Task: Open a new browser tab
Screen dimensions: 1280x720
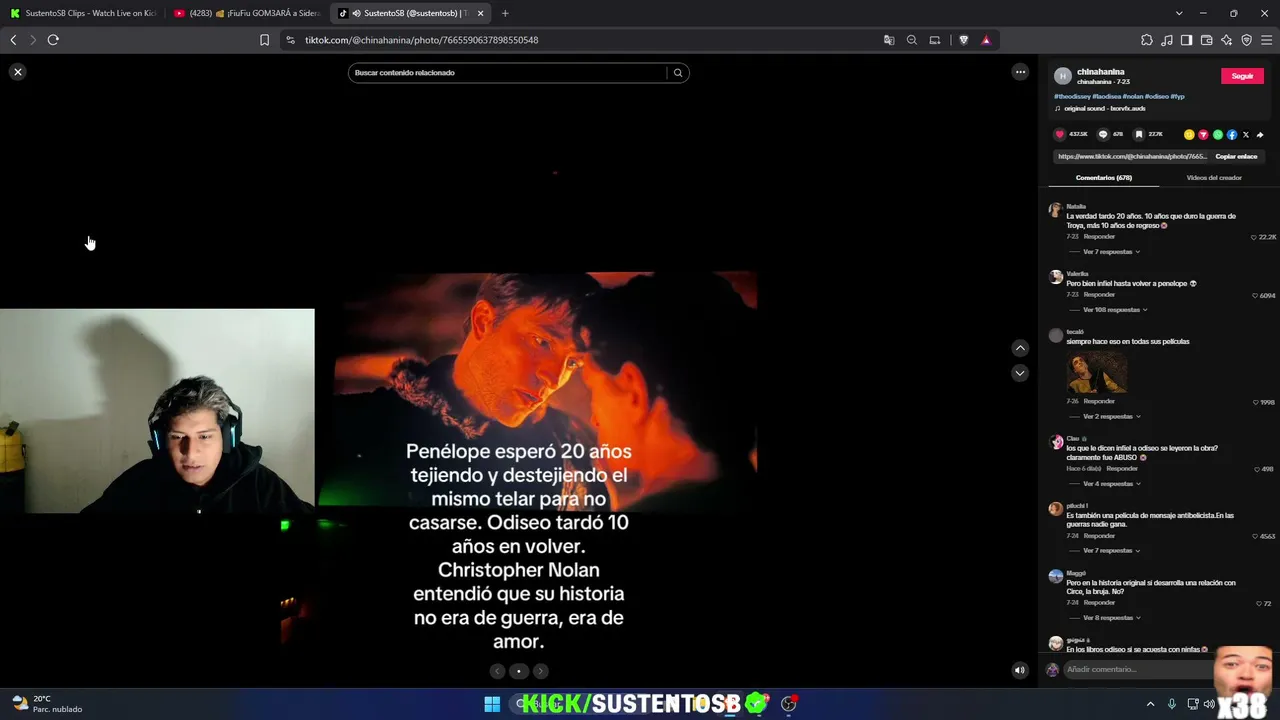Action: (x=505, y=13)
